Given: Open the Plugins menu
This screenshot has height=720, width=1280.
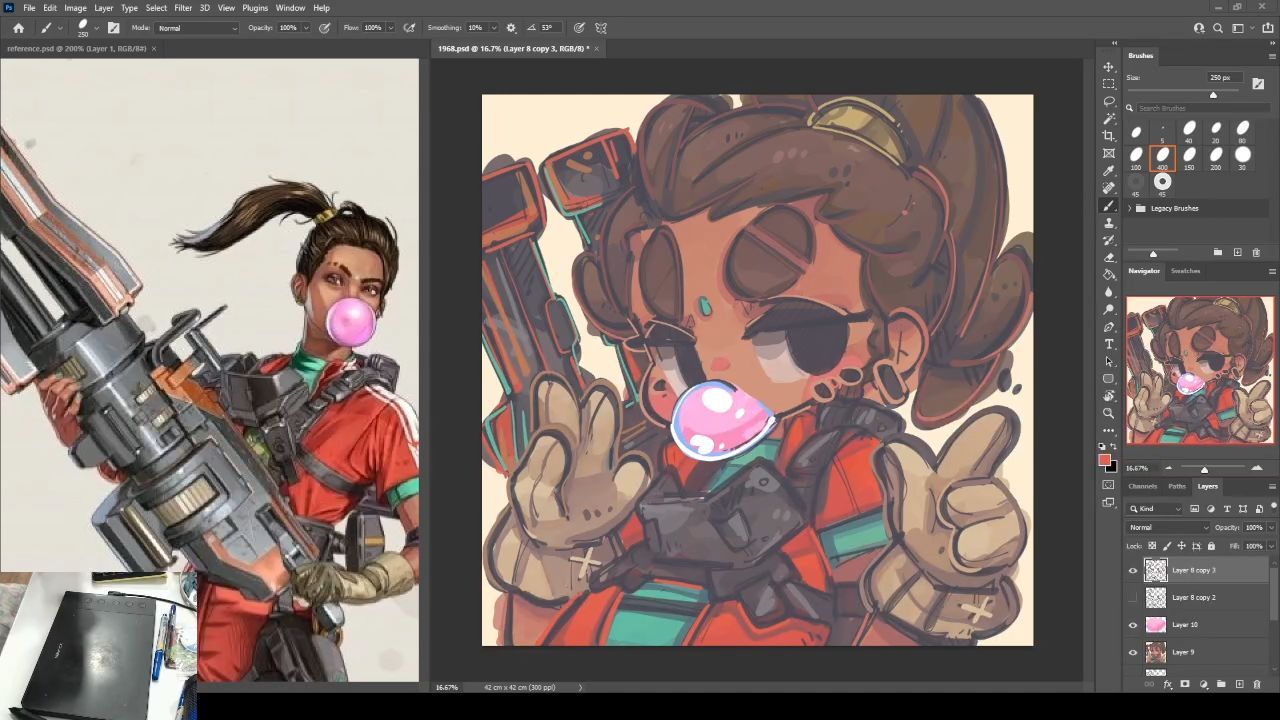Looking at the screenshot, I should tap(255, 8).
